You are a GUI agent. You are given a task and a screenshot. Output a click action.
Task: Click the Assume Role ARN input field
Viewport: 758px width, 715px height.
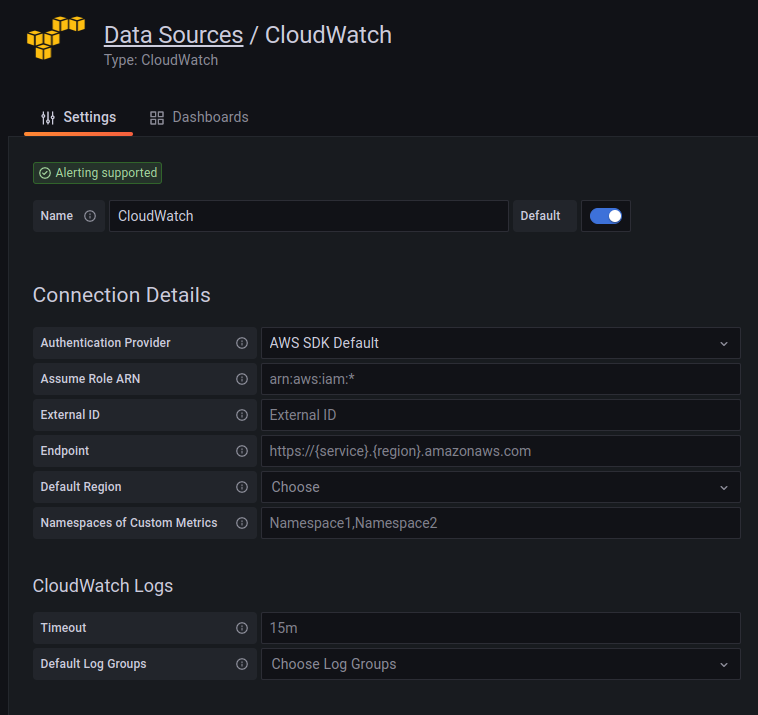pyautogui.click(x=501, y=379)
